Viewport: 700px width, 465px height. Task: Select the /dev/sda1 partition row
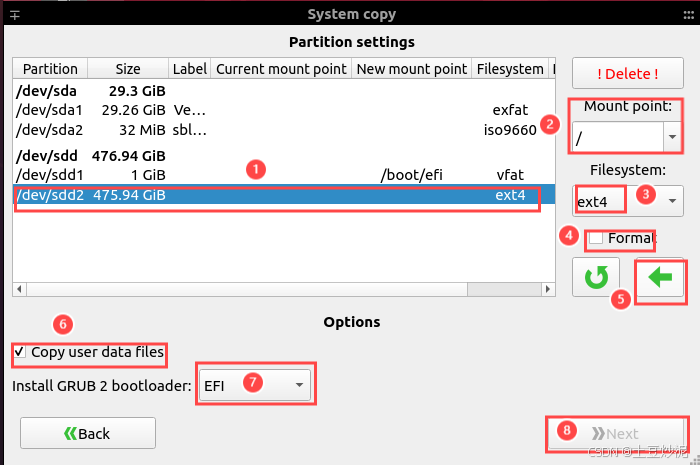coord(284,110)
